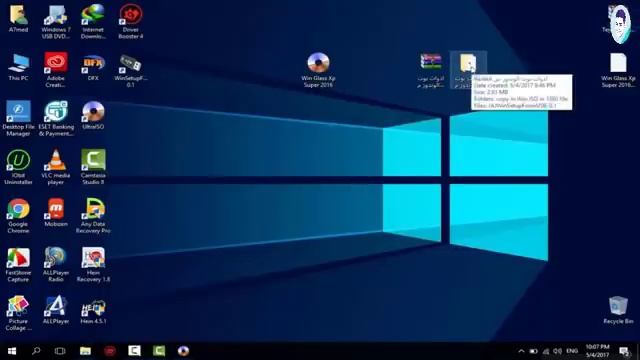Select the Camtasia Studio 8 shortcut
This screenshot has width=640, height=360.
click(x=93, y=160)
